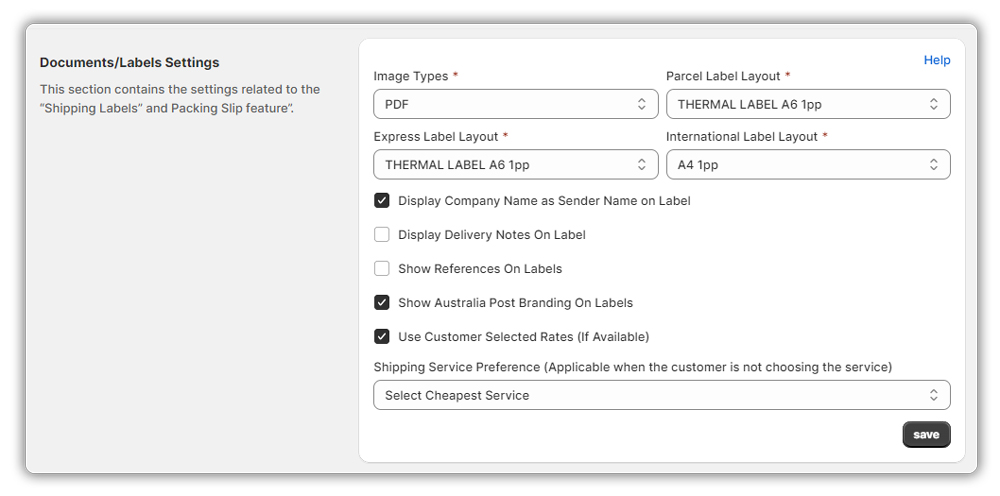Open the Shipping Service Preference dropdown

[661, 395]
